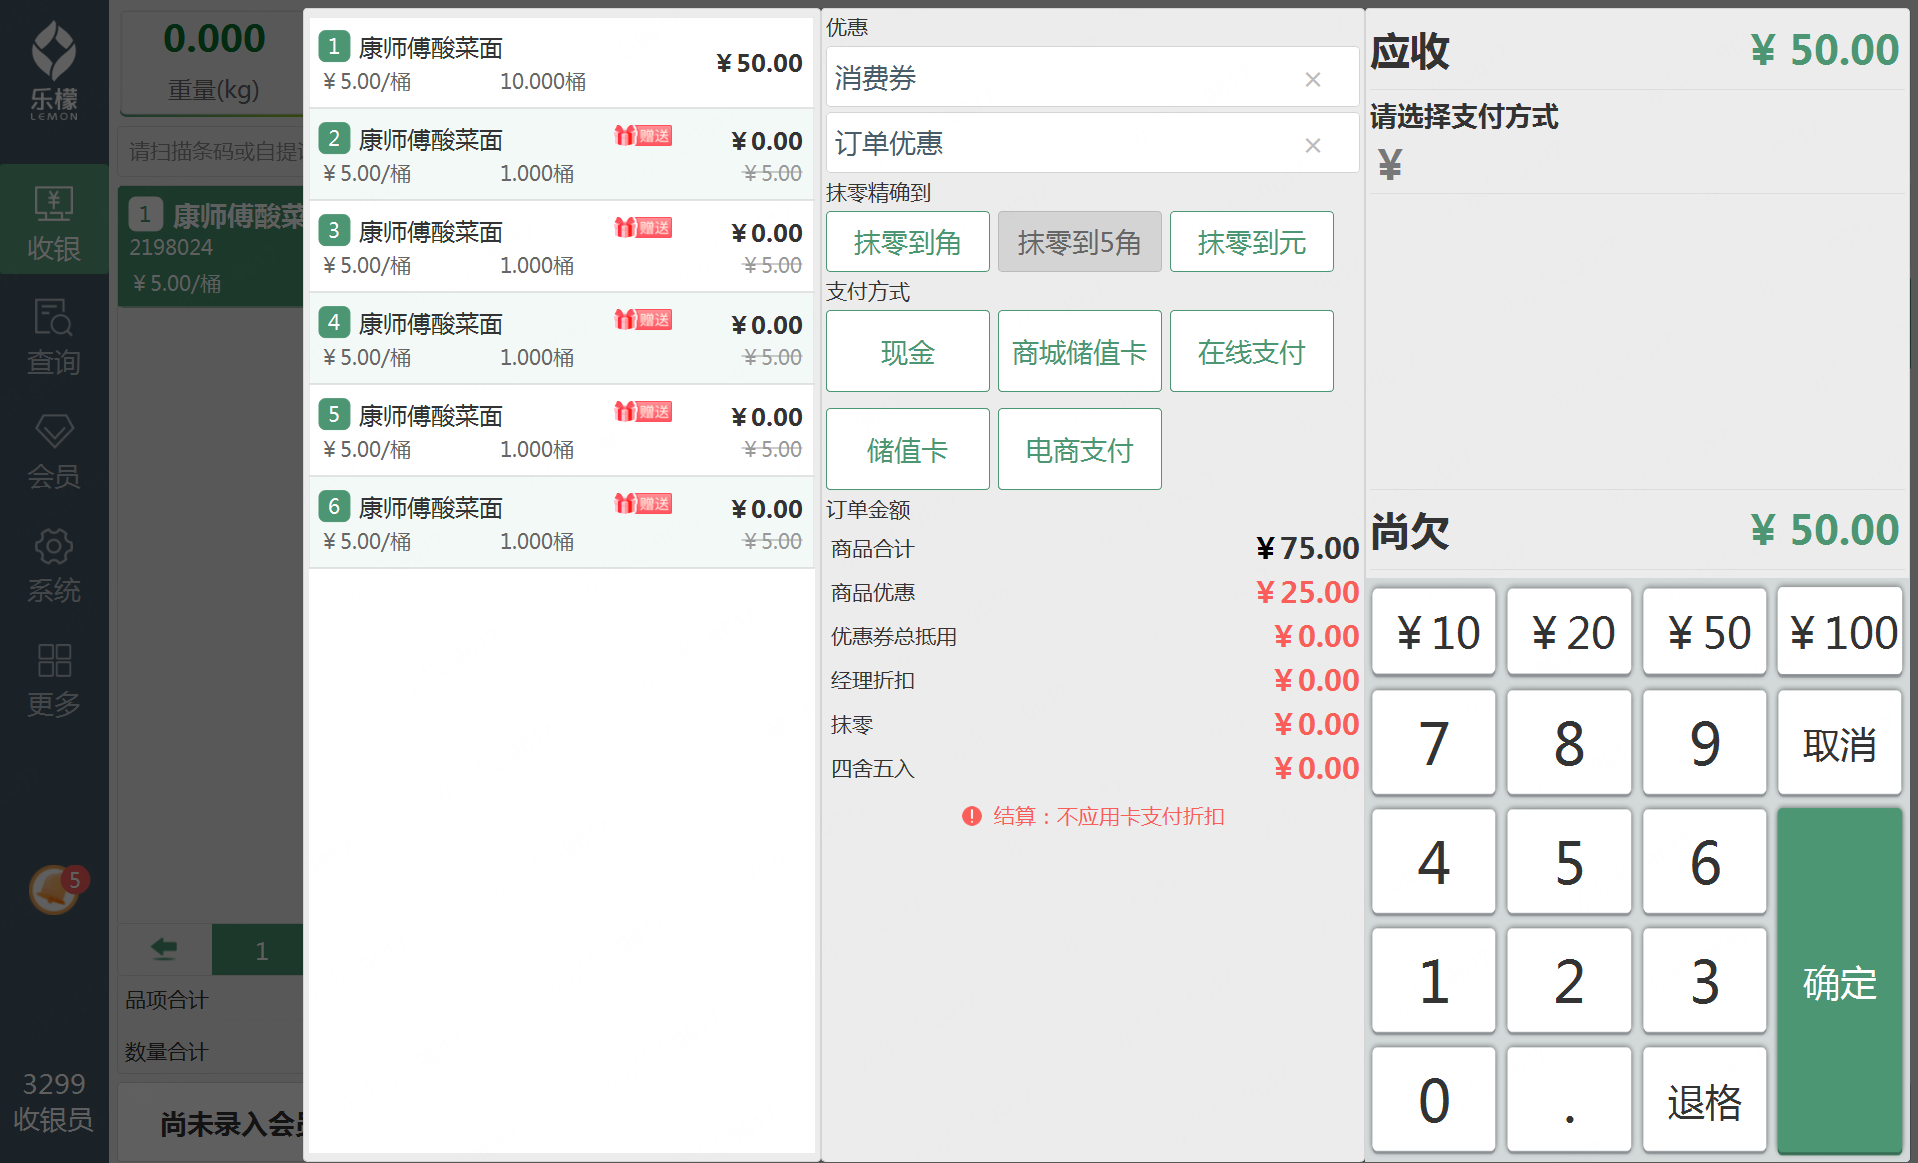Click the gift 赠送 badge on item 3
Screen dimensions: 1918x1163
[643, 227]
